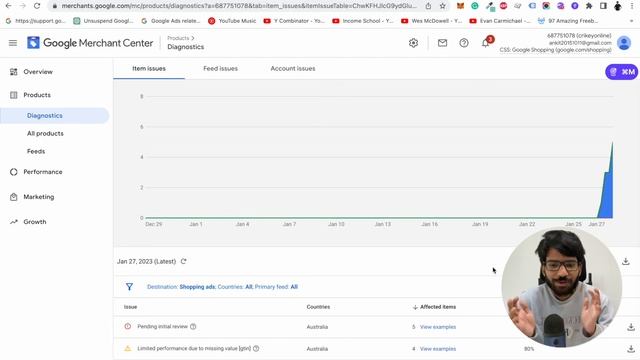View examples for missing gtin issue
The height and width of the screenshot is (360, 640).
(x=438, y=349)
